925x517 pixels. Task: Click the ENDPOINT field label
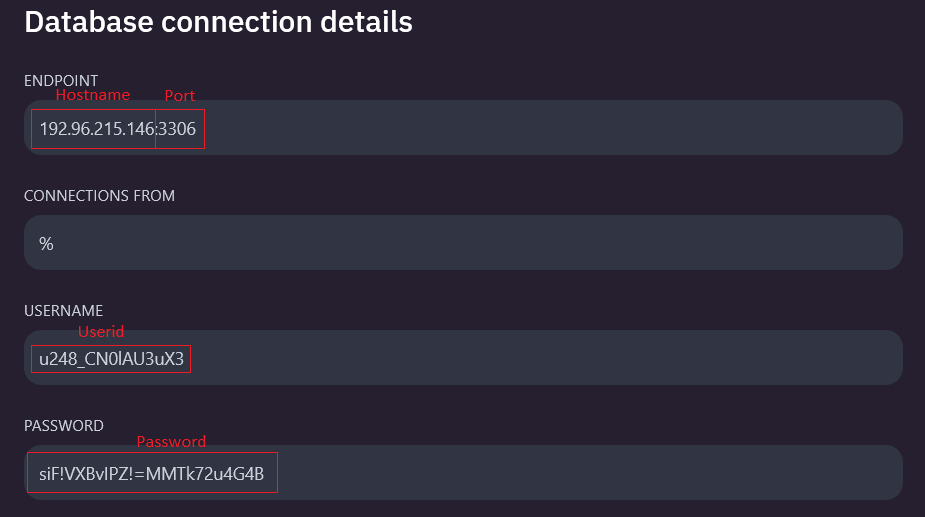tap(61, 81)
